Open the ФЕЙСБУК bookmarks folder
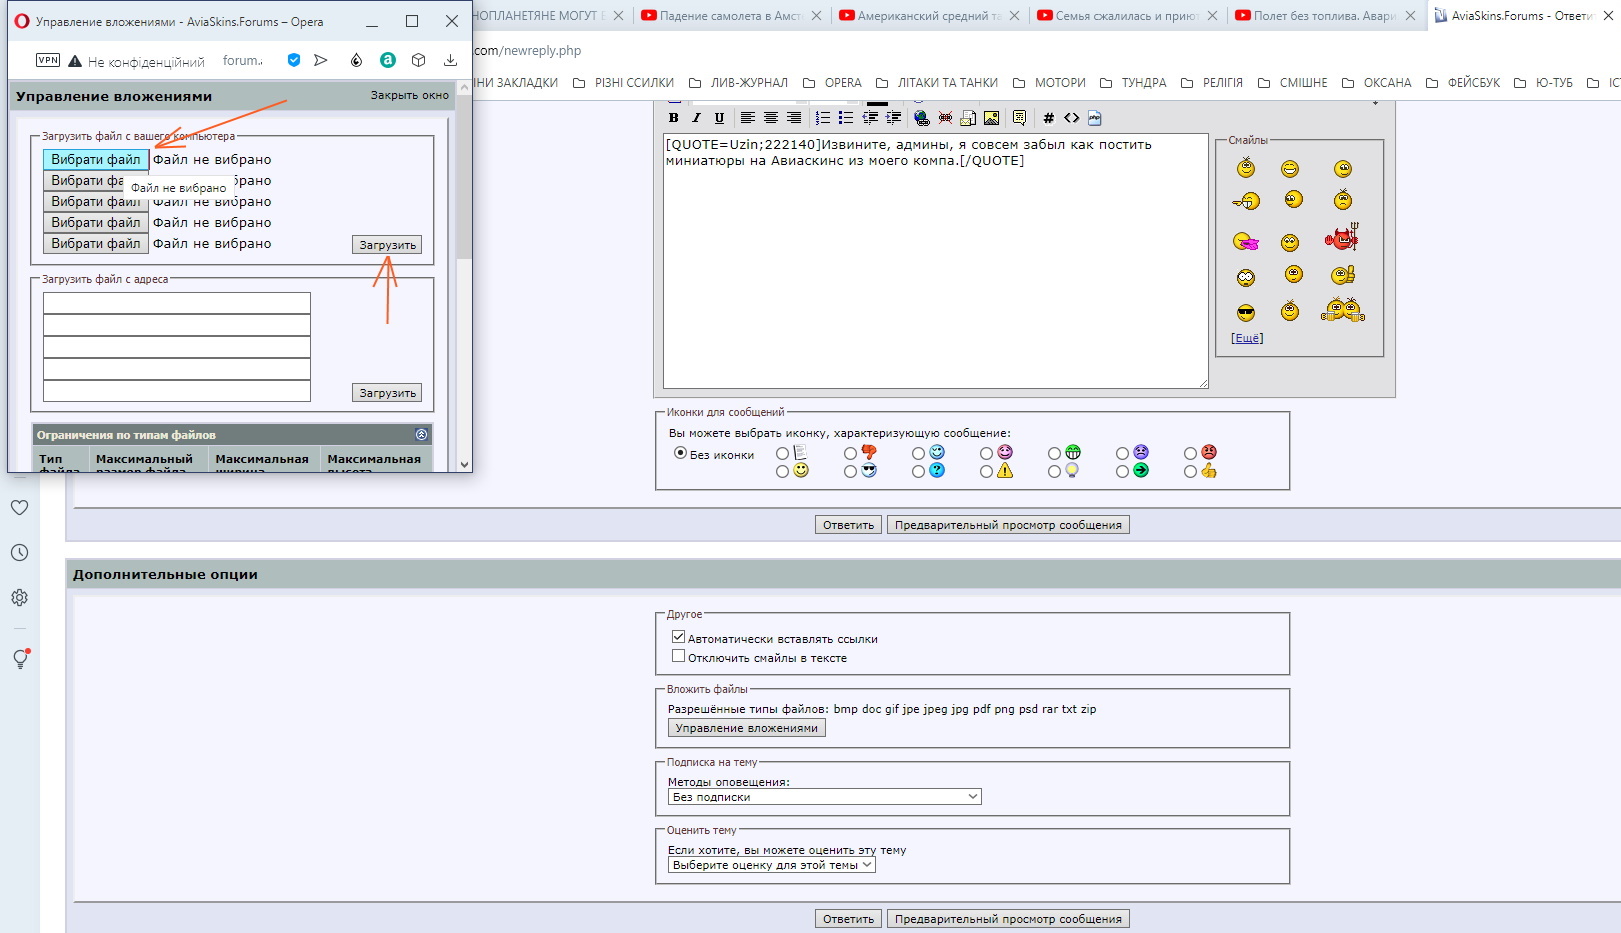 pos(1463,83)
